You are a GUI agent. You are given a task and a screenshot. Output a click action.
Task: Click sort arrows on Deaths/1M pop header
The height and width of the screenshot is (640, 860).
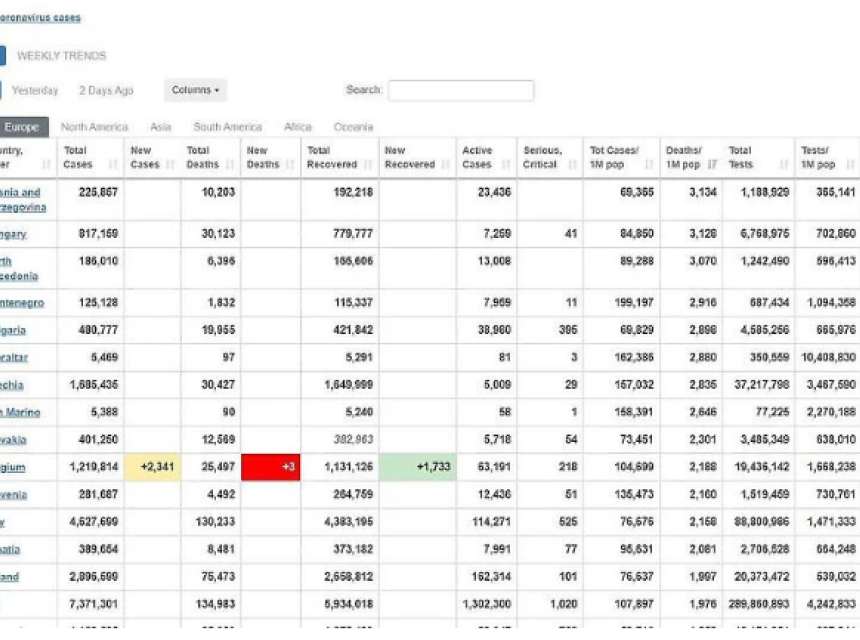[713, 165]
